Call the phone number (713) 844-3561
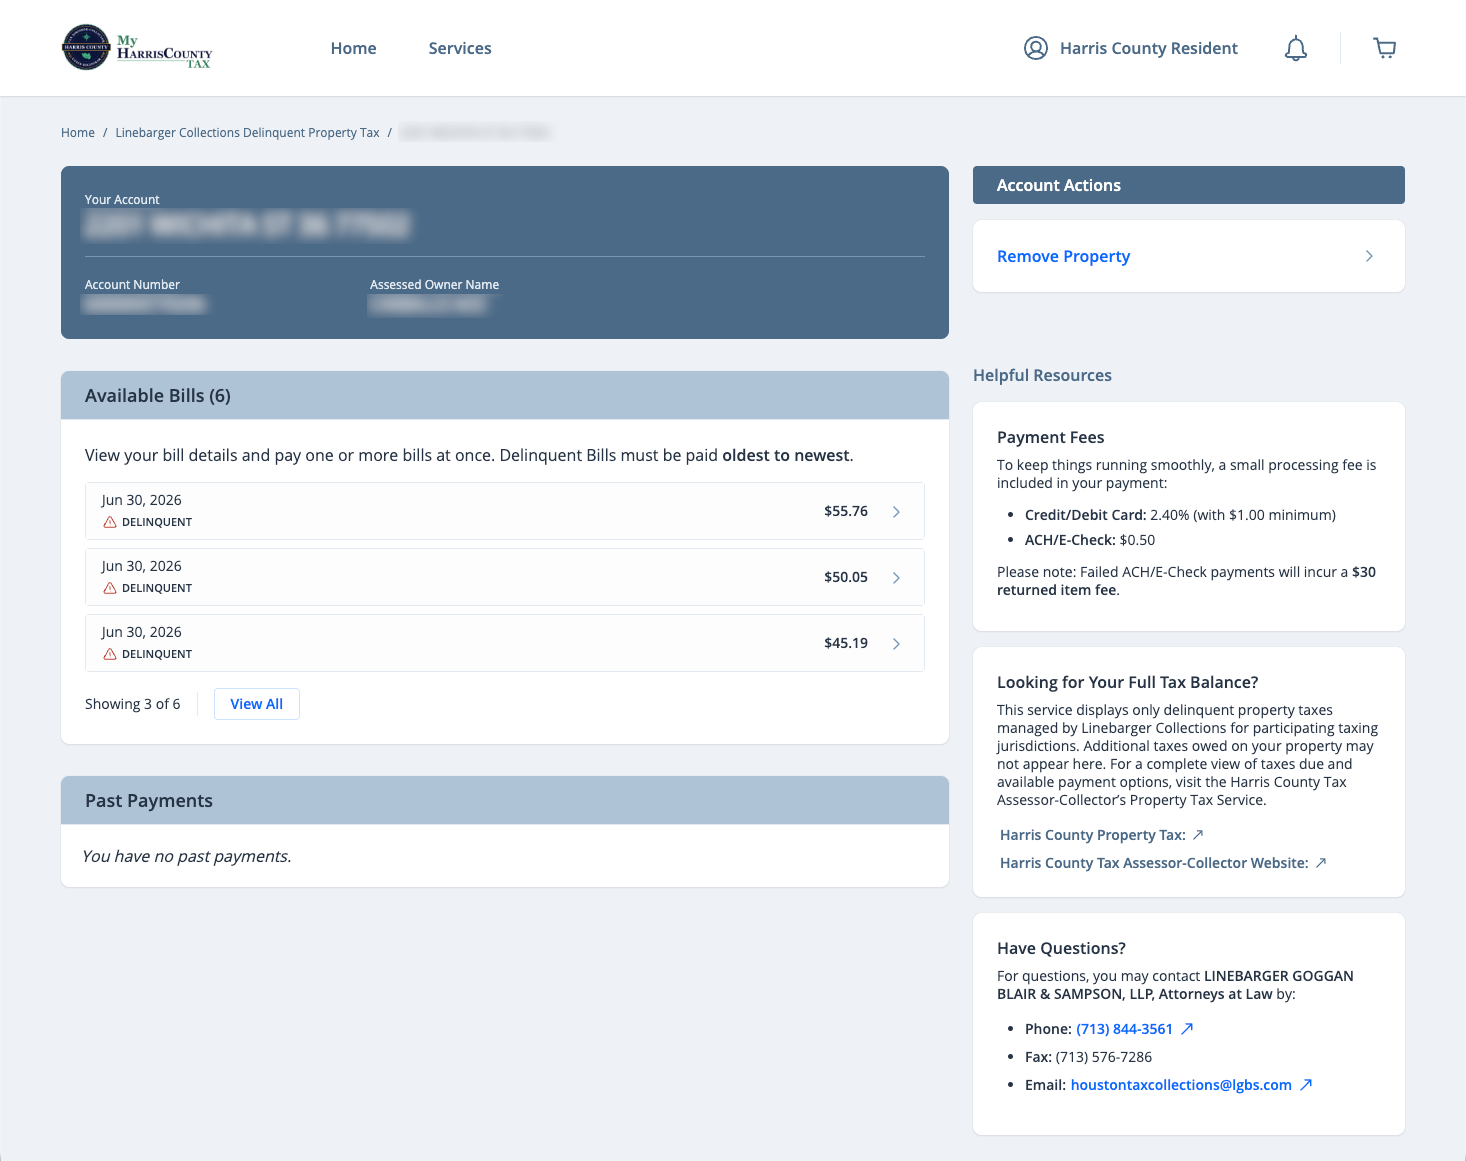 coord(1124,1029)
